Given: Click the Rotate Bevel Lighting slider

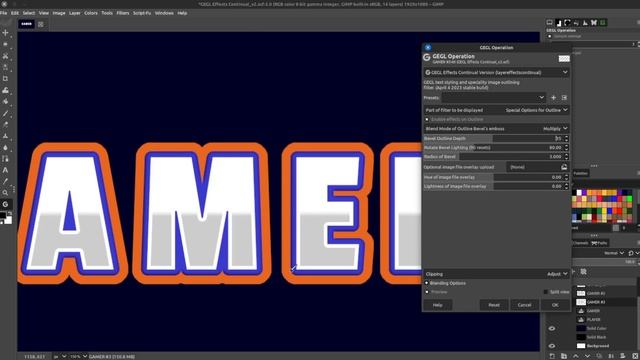Looking at the screenshot, I should point(493,148).
